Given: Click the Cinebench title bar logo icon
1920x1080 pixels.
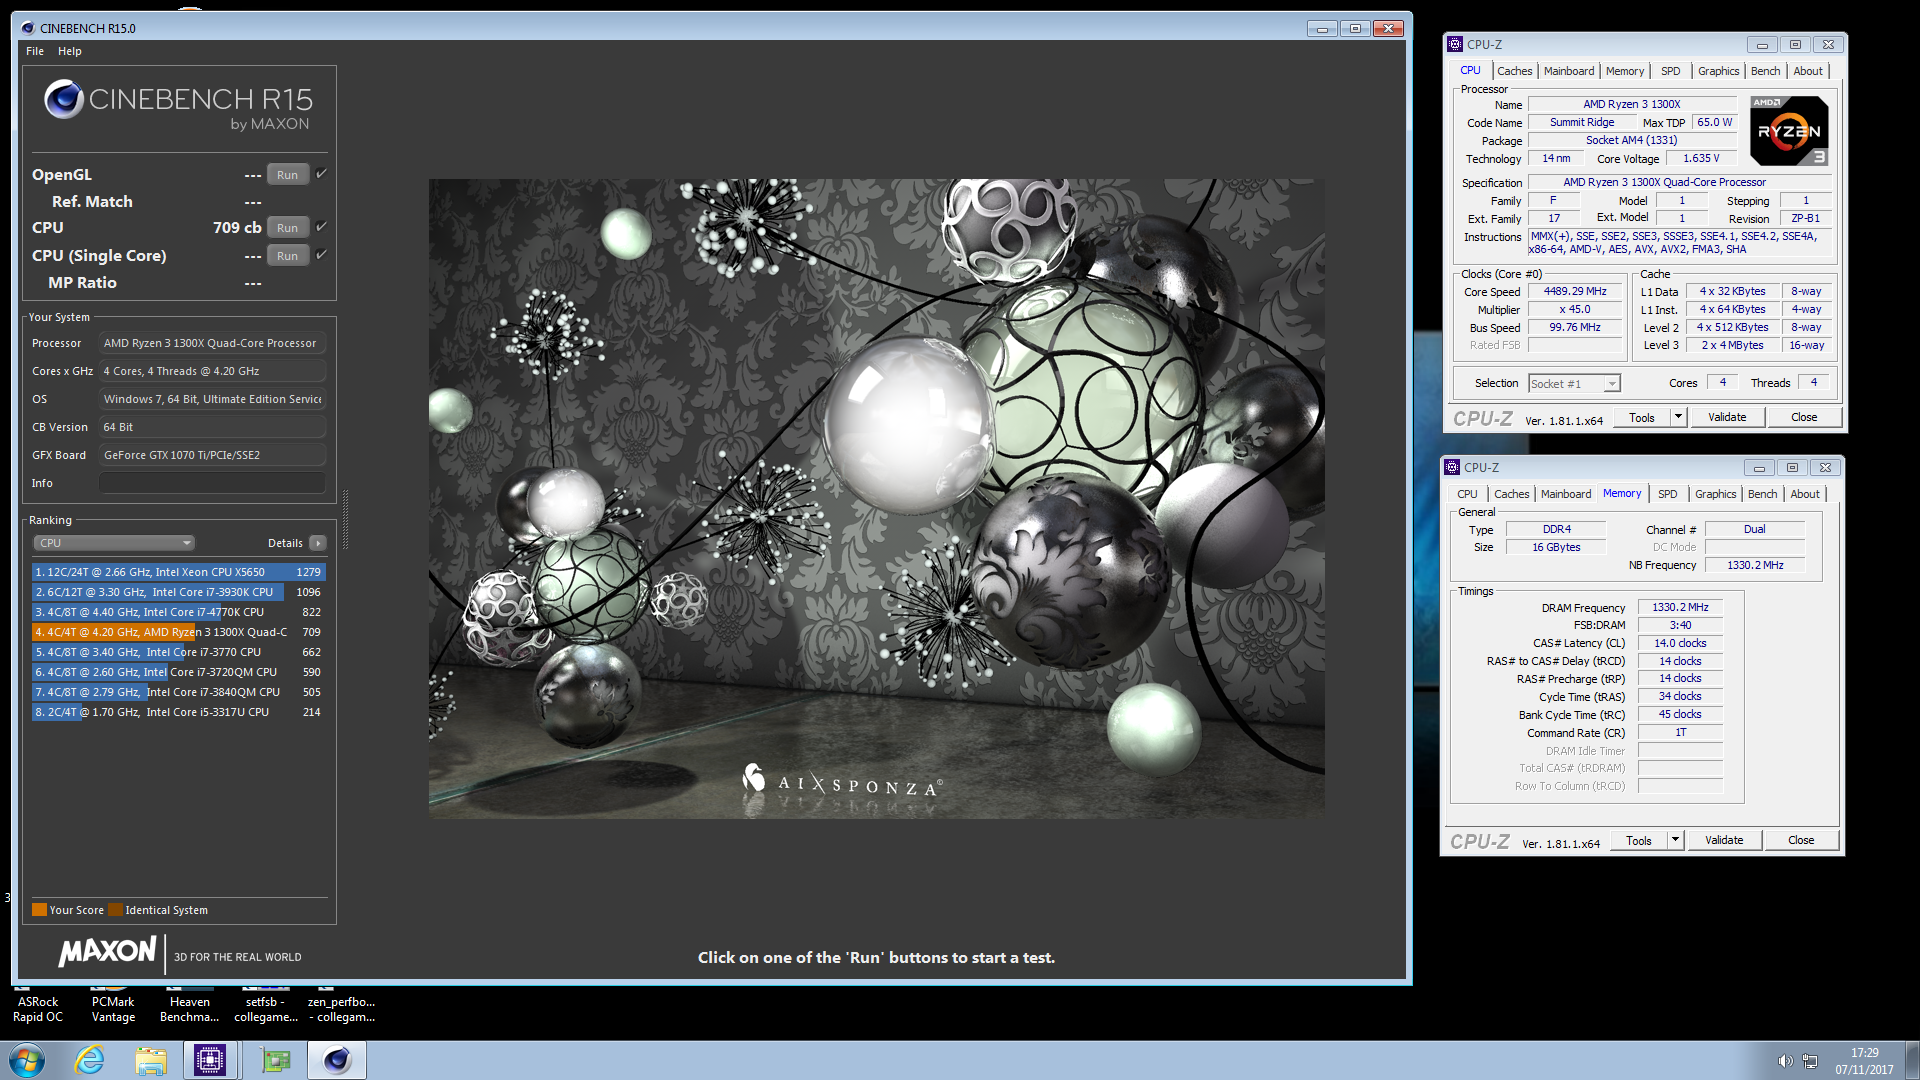Looking at the screenshot, I should click(x=28, y=28).
